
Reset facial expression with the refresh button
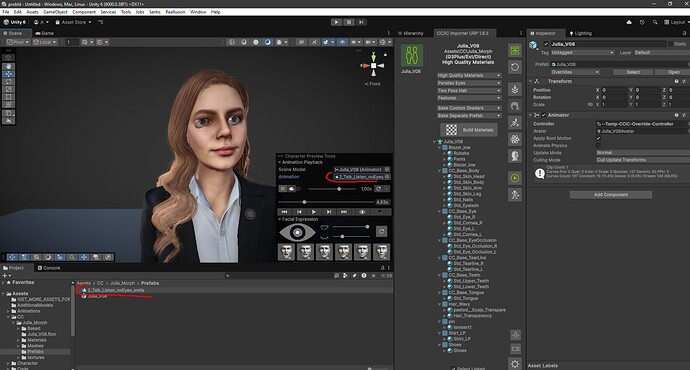pos(381,231)
